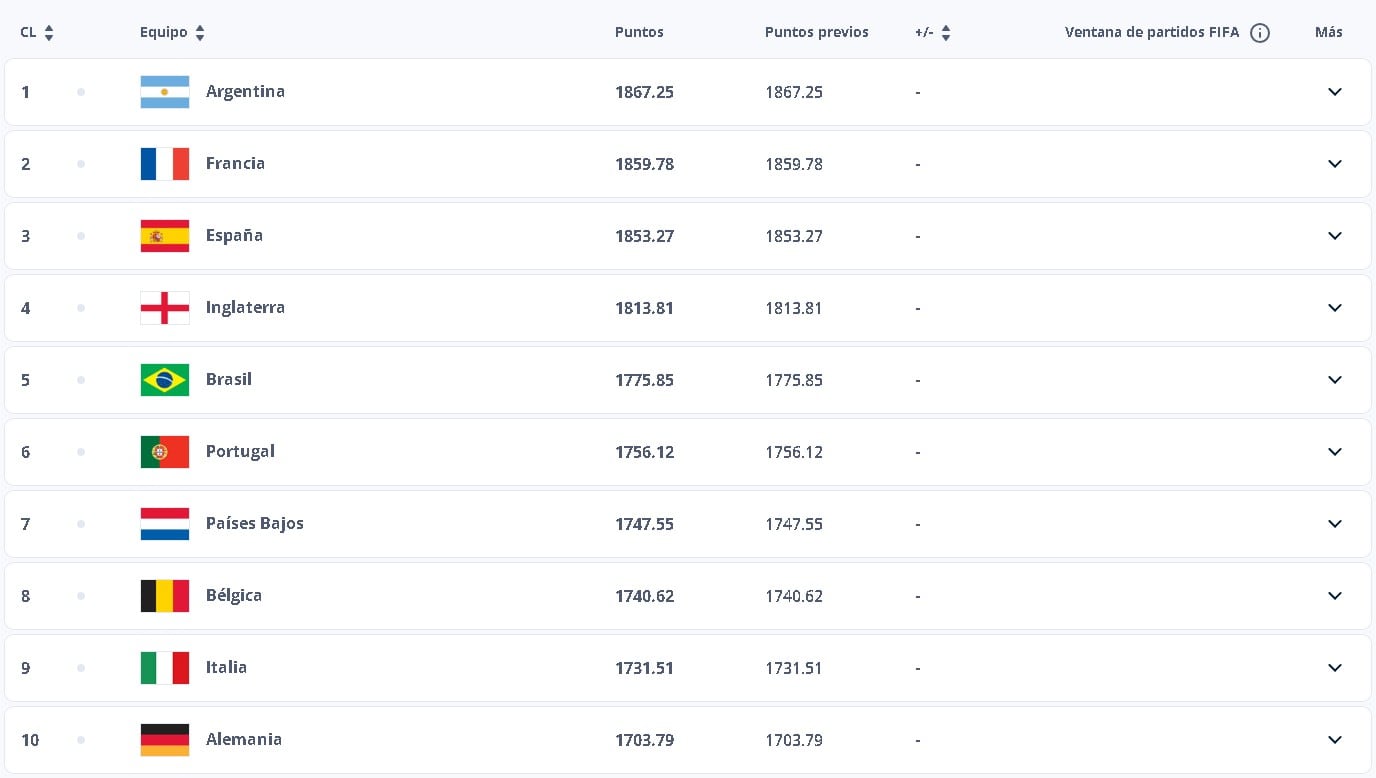Click rank number 5 for Brasil

(x=26, y=380)
